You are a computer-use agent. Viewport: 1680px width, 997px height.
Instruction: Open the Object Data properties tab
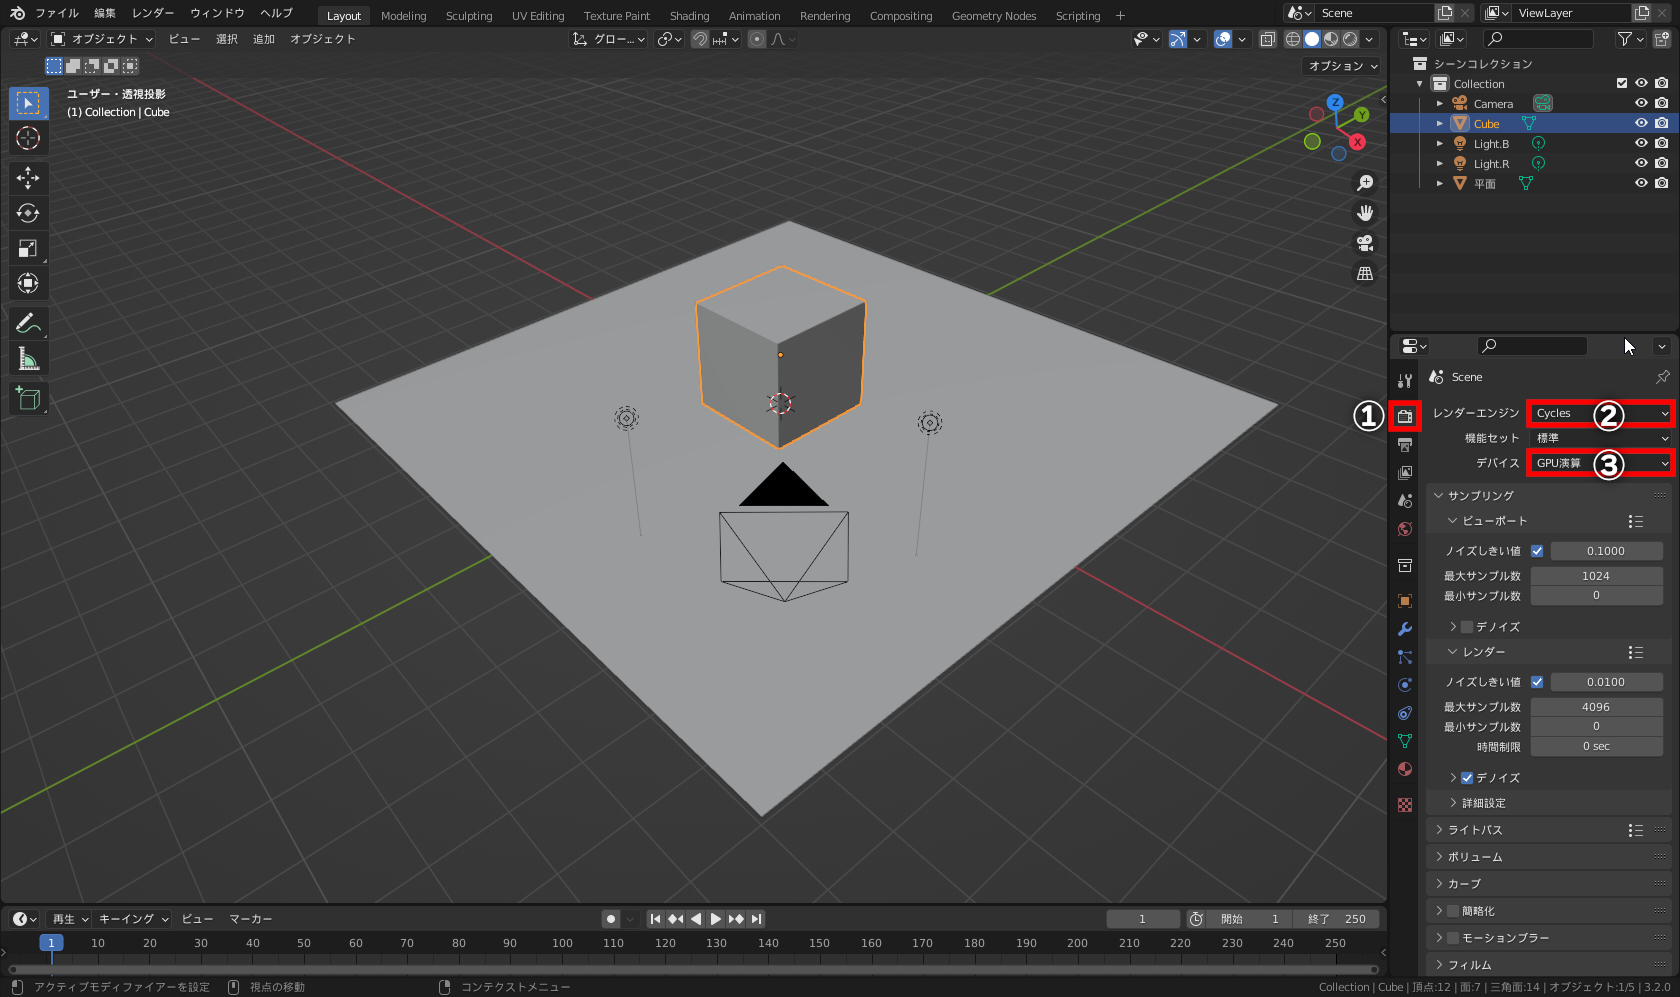tap(1405, 740)
